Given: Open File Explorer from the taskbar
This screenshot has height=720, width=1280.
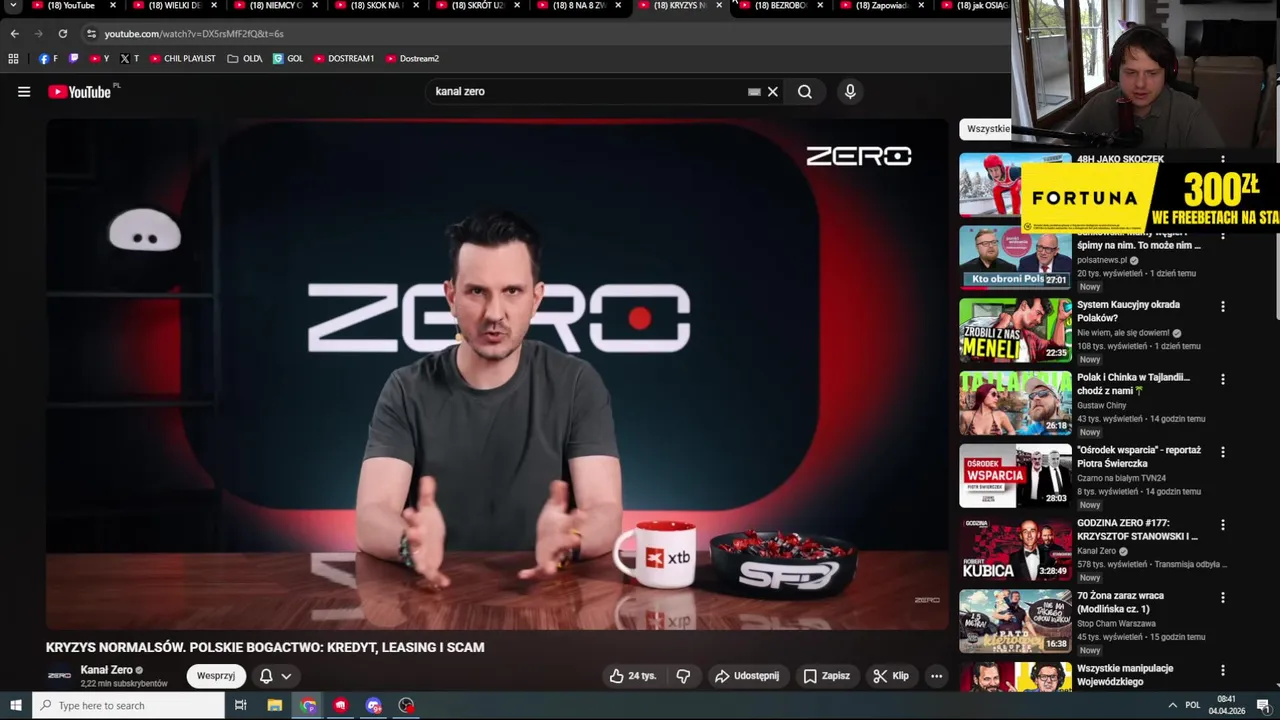Looking at the screenshot, I should click(x=274, y=705).
